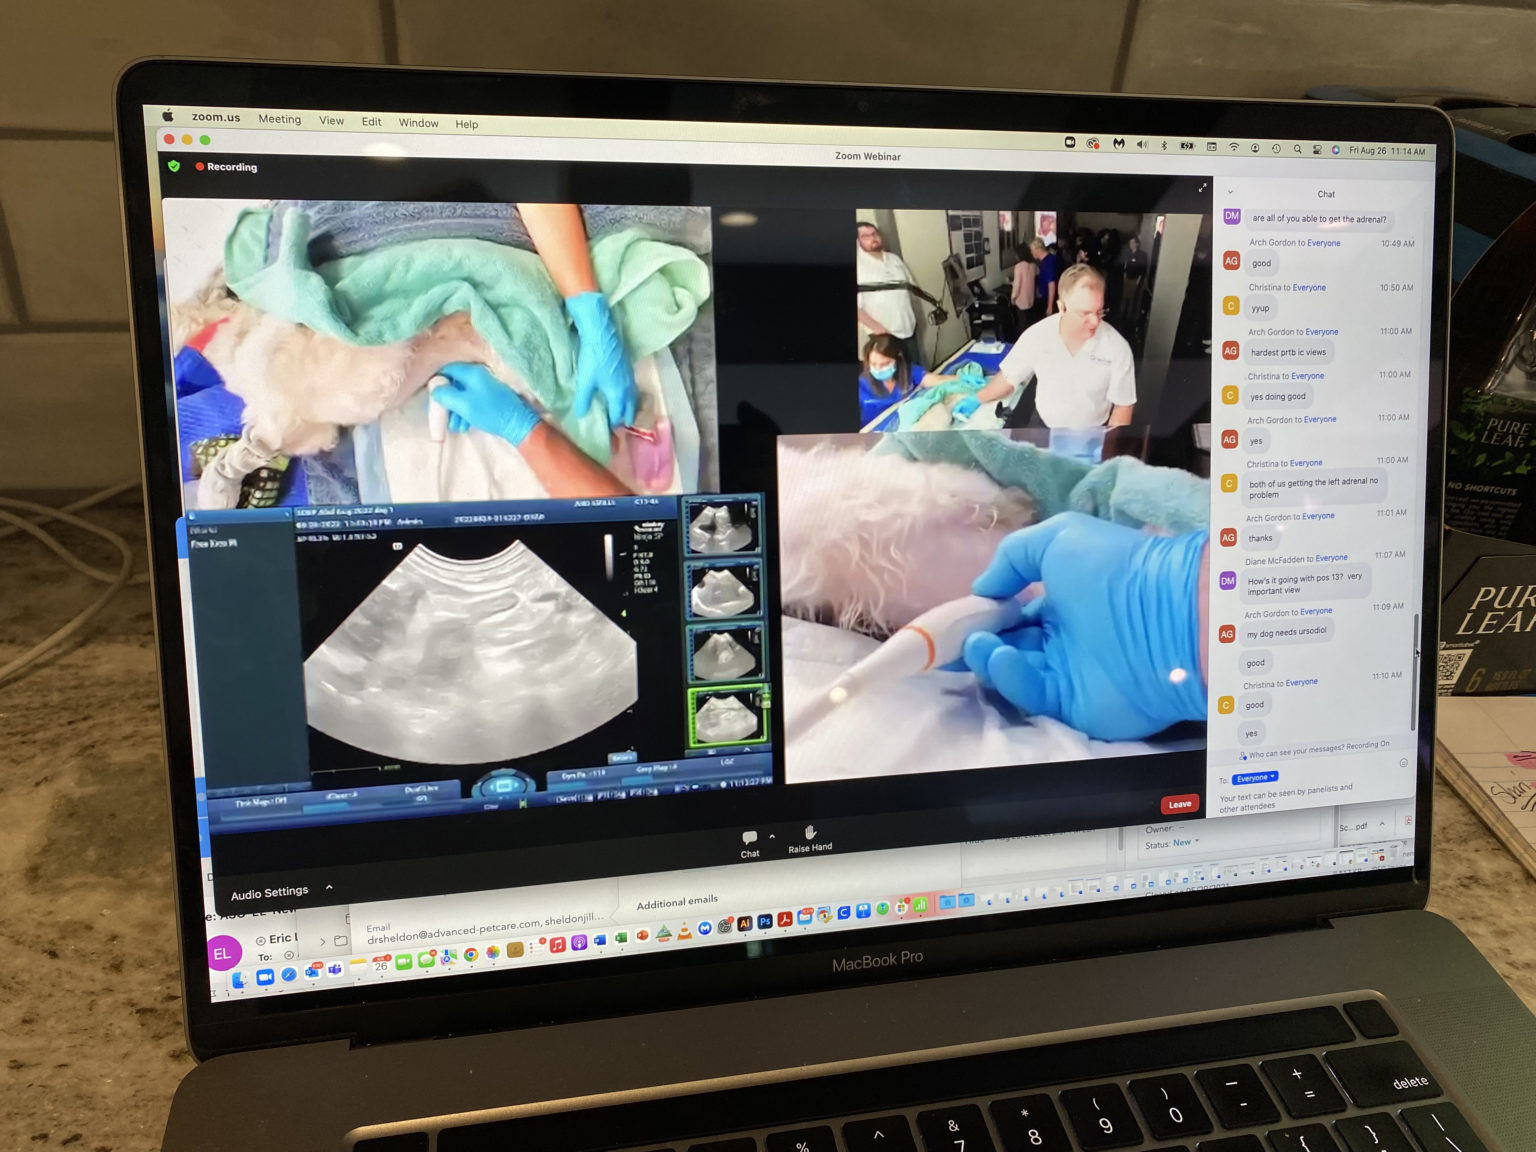Screen dimensions: 1536x1152
Task: Launch VLC from the Dock
Action: coord(683,932)
